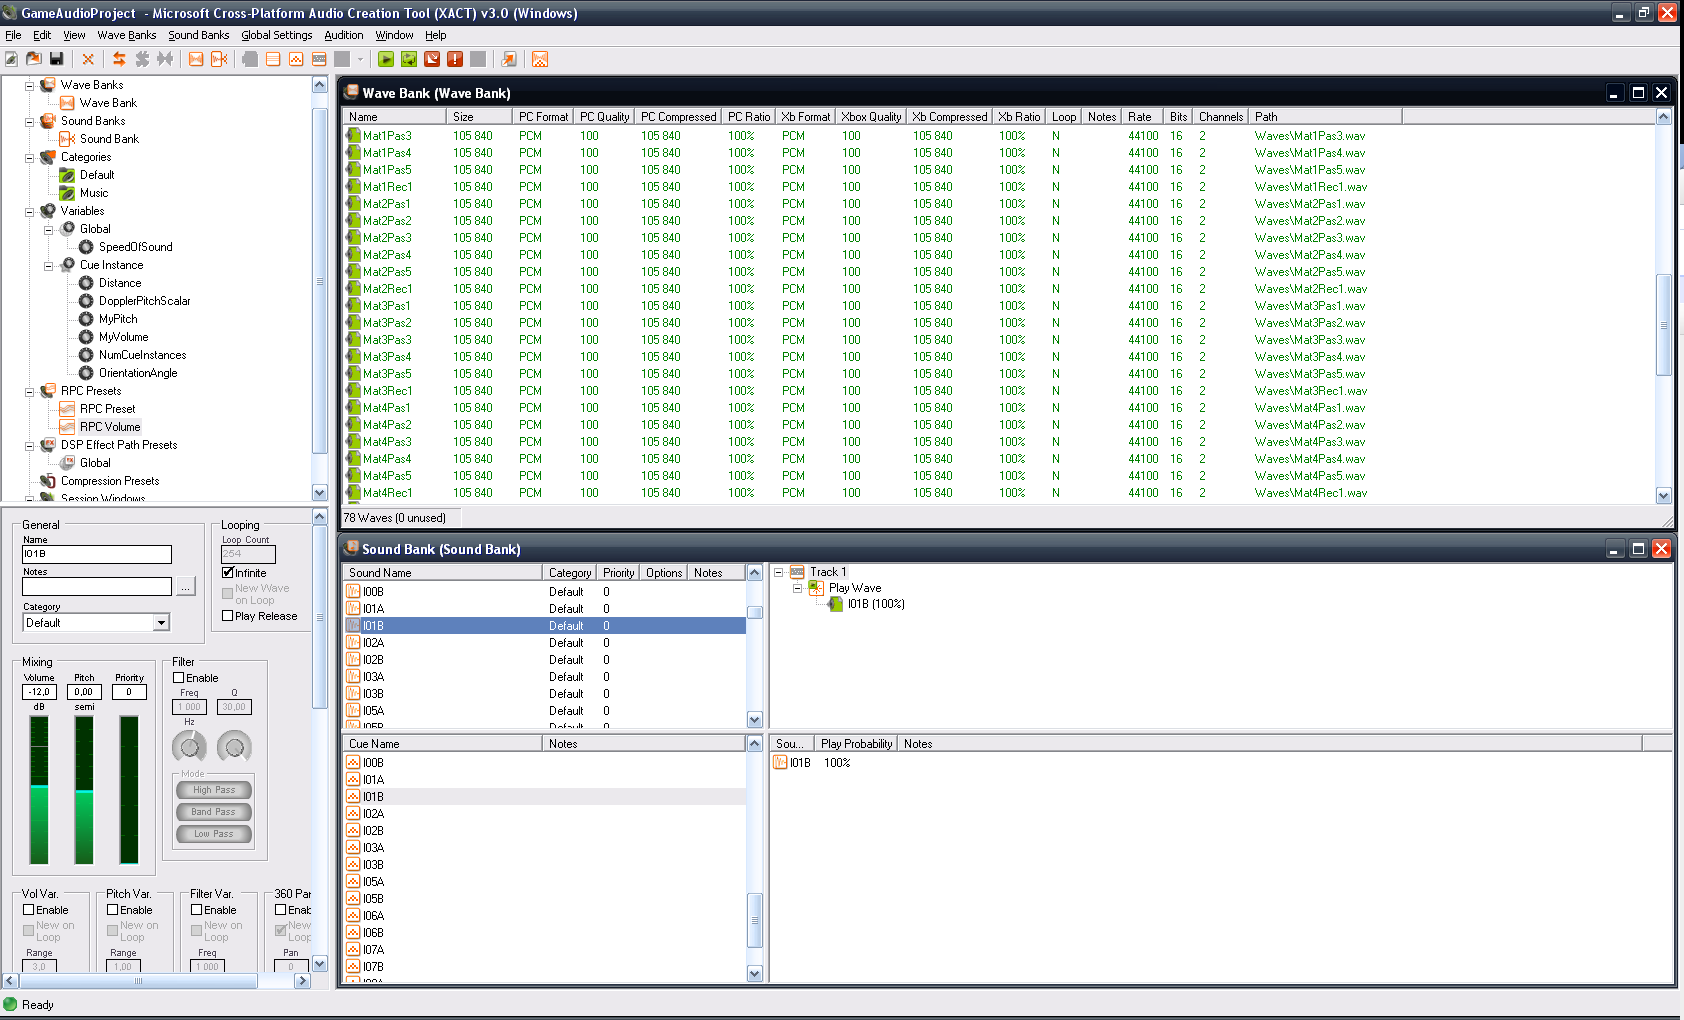Click the Save floppy disk icon
The width and height of the screenshot is (1684, 1020).
[57, 59]
